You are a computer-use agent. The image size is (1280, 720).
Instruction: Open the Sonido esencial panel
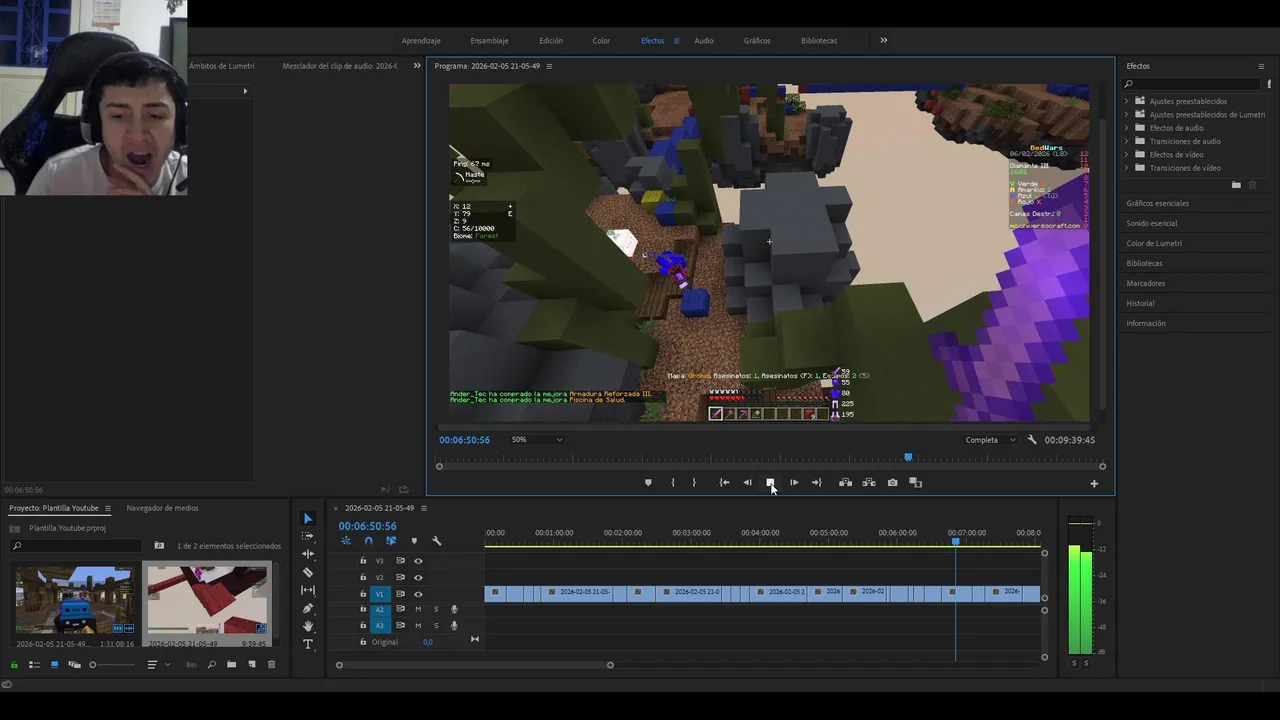point(1152,223)
